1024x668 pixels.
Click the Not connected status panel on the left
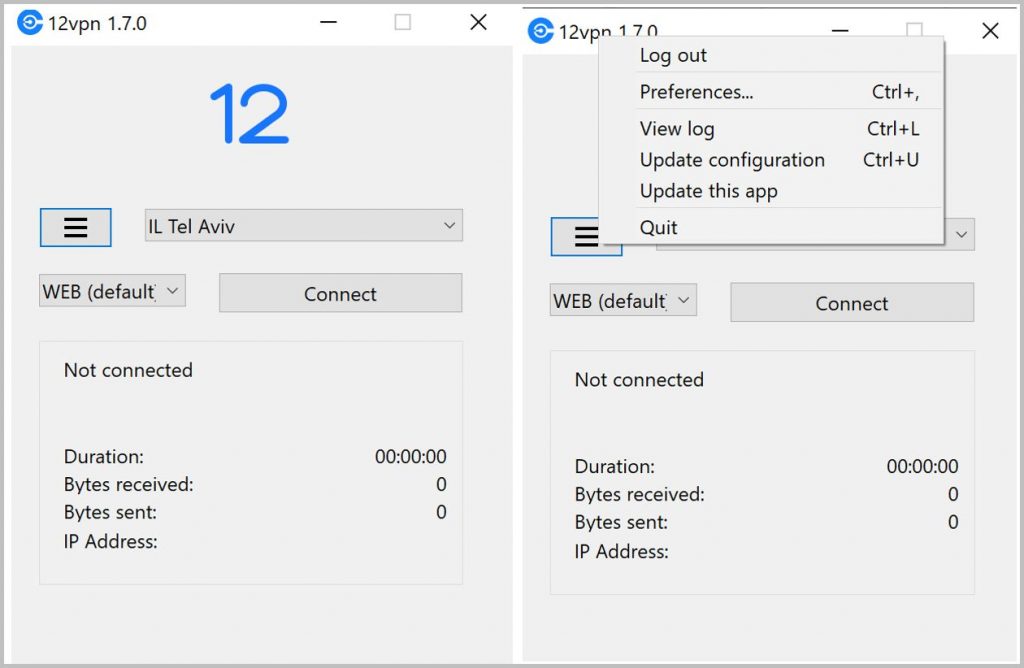pyautogui.click(x=128, y=370)
